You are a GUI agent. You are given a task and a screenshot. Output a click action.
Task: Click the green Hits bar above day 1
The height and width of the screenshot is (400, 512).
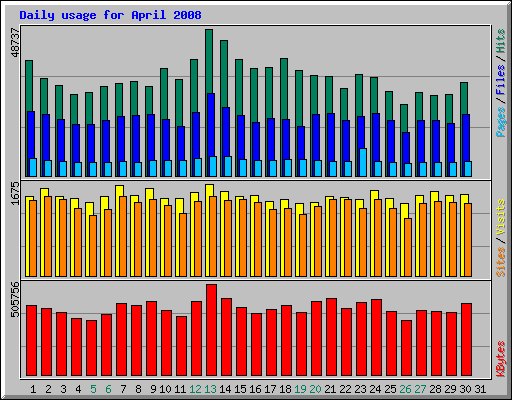[29, 86]
